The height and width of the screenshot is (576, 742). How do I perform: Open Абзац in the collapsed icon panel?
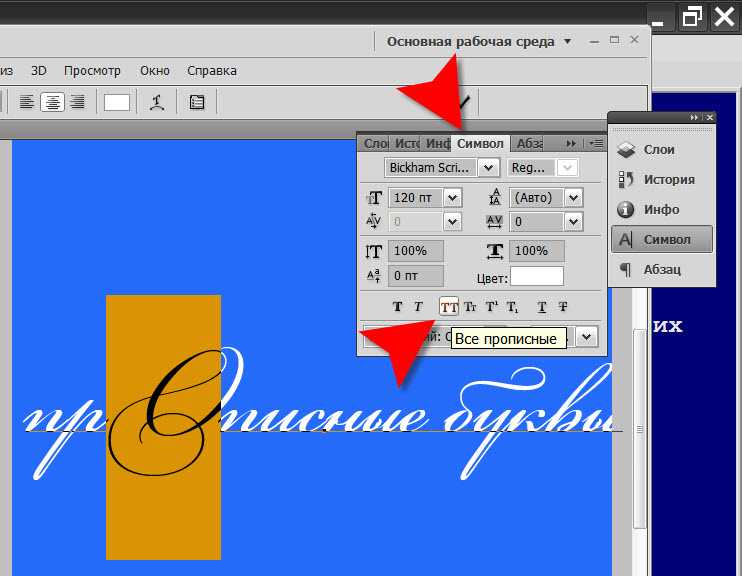pyautogui.click(x=662, y=270)
